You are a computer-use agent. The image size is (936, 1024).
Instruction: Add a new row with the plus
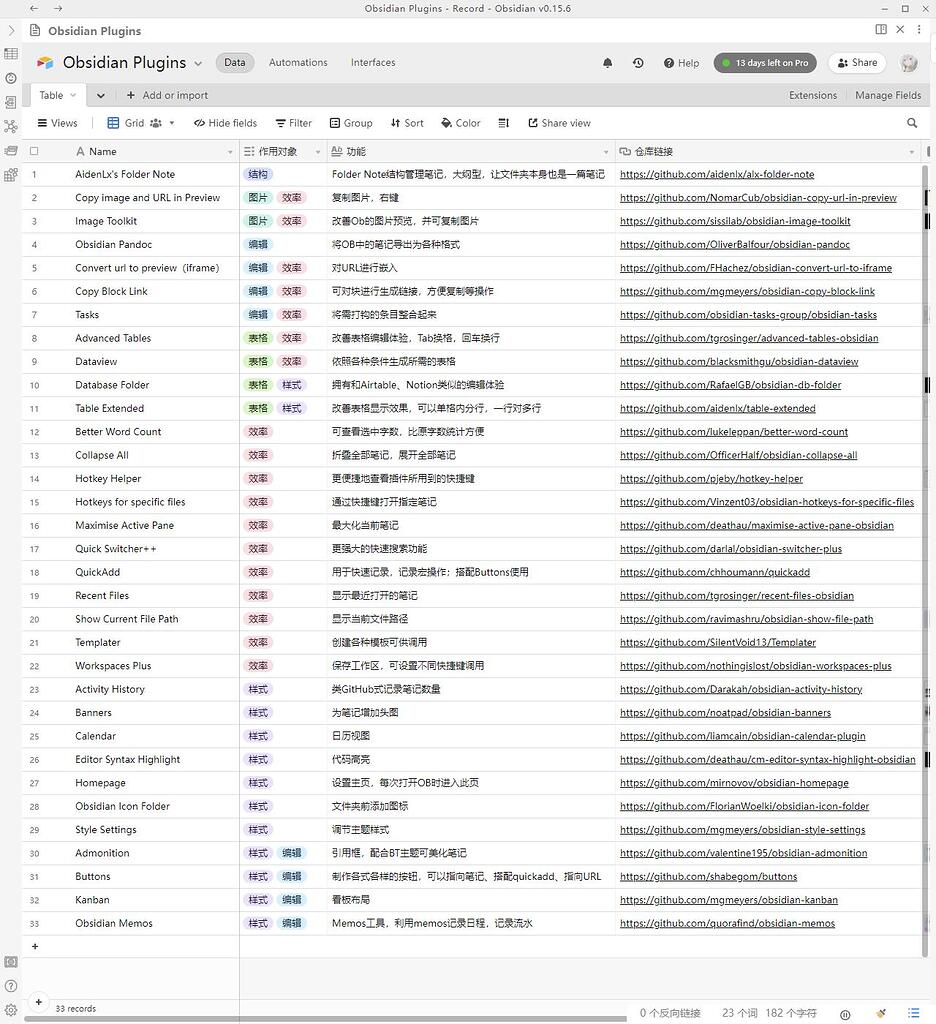[x=35, y=946]
